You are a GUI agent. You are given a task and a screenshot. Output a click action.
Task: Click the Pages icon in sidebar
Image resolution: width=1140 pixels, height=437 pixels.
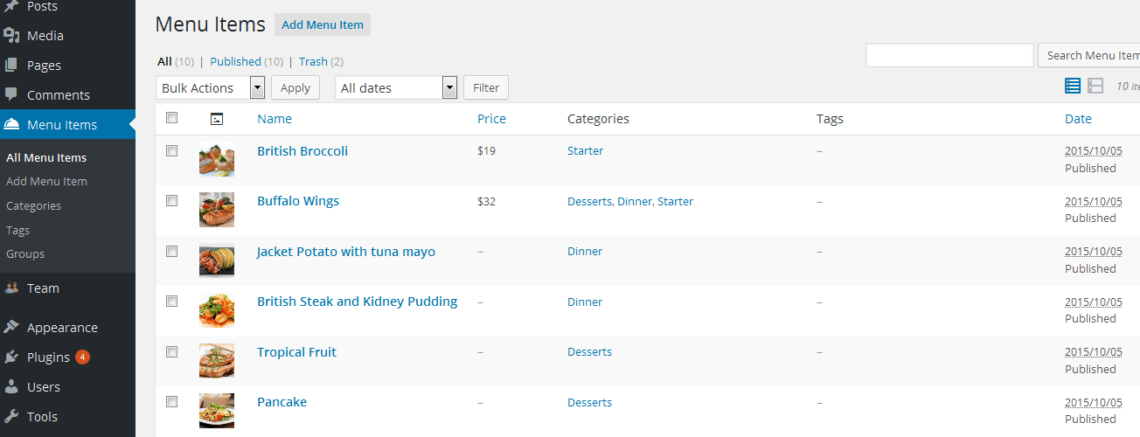(x=11, y=65)
